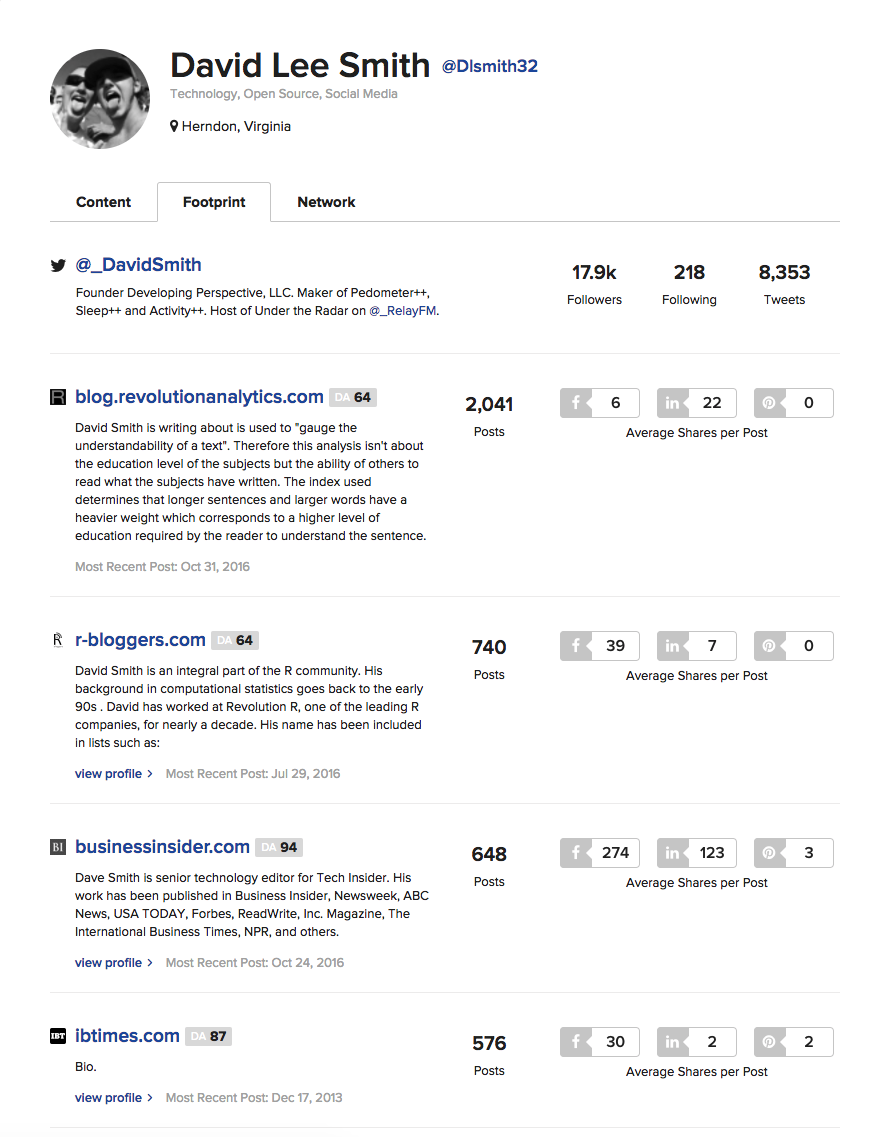This screenshot has height=1137, width=872.
Task: Switch to the Content tab
Action: (x=104, y=202)
